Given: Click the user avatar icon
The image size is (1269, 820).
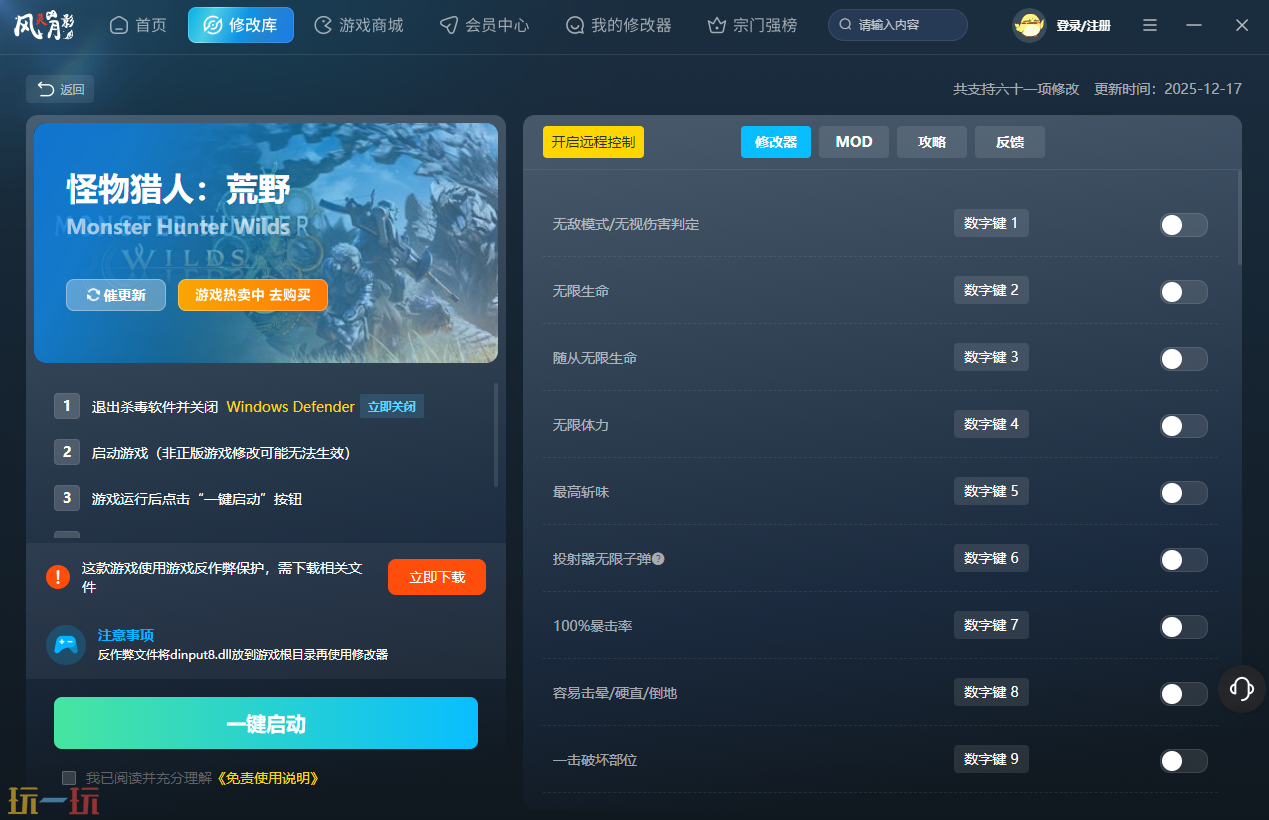Looking at the screenshot, I should [x=1029, y=25].
